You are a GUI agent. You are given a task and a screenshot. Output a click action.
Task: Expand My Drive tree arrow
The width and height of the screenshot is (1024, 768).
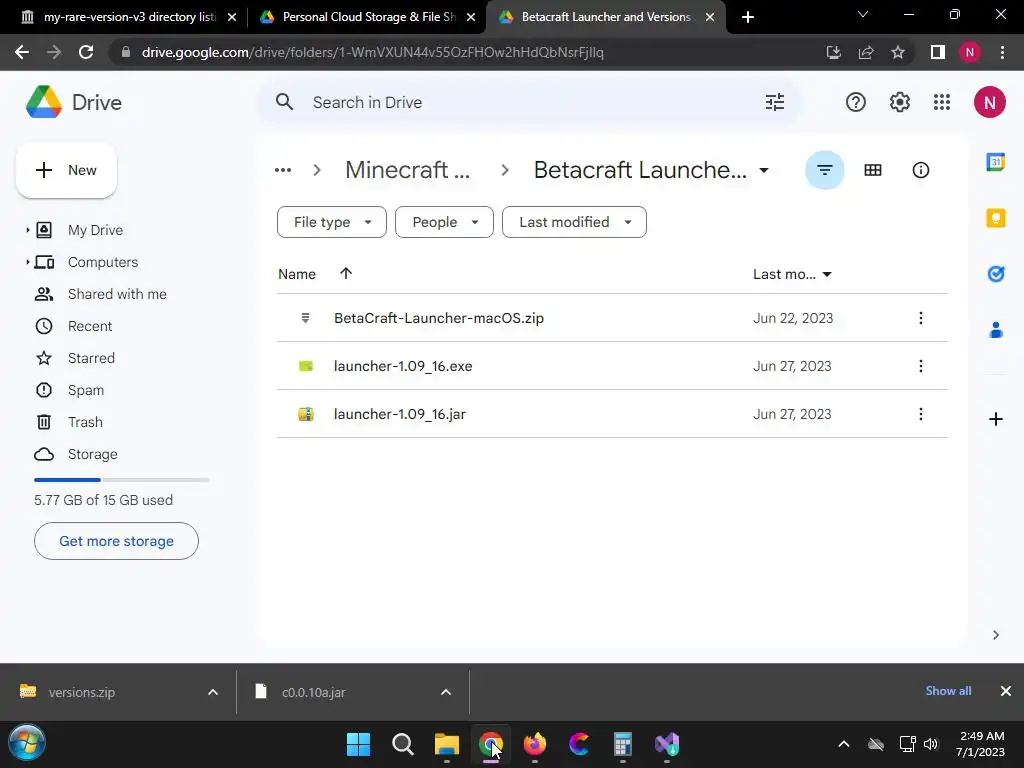pyautogui.click(x=27, y=230)
